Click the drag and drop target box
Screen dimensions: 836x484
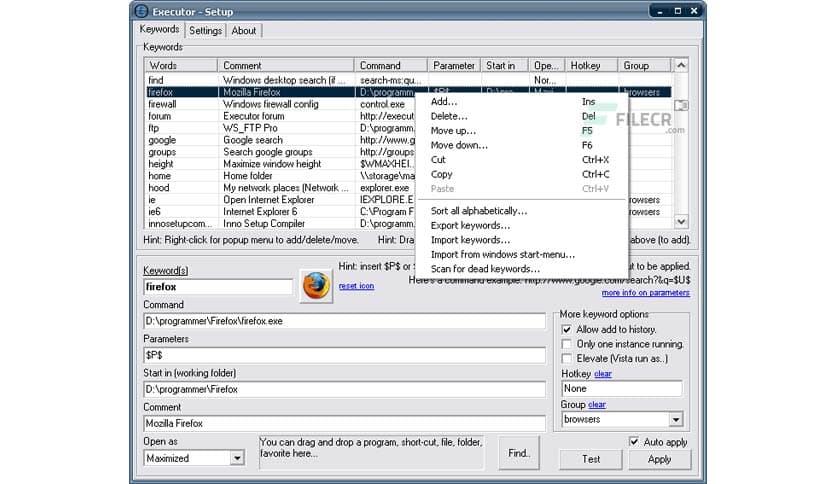point(372,453)
